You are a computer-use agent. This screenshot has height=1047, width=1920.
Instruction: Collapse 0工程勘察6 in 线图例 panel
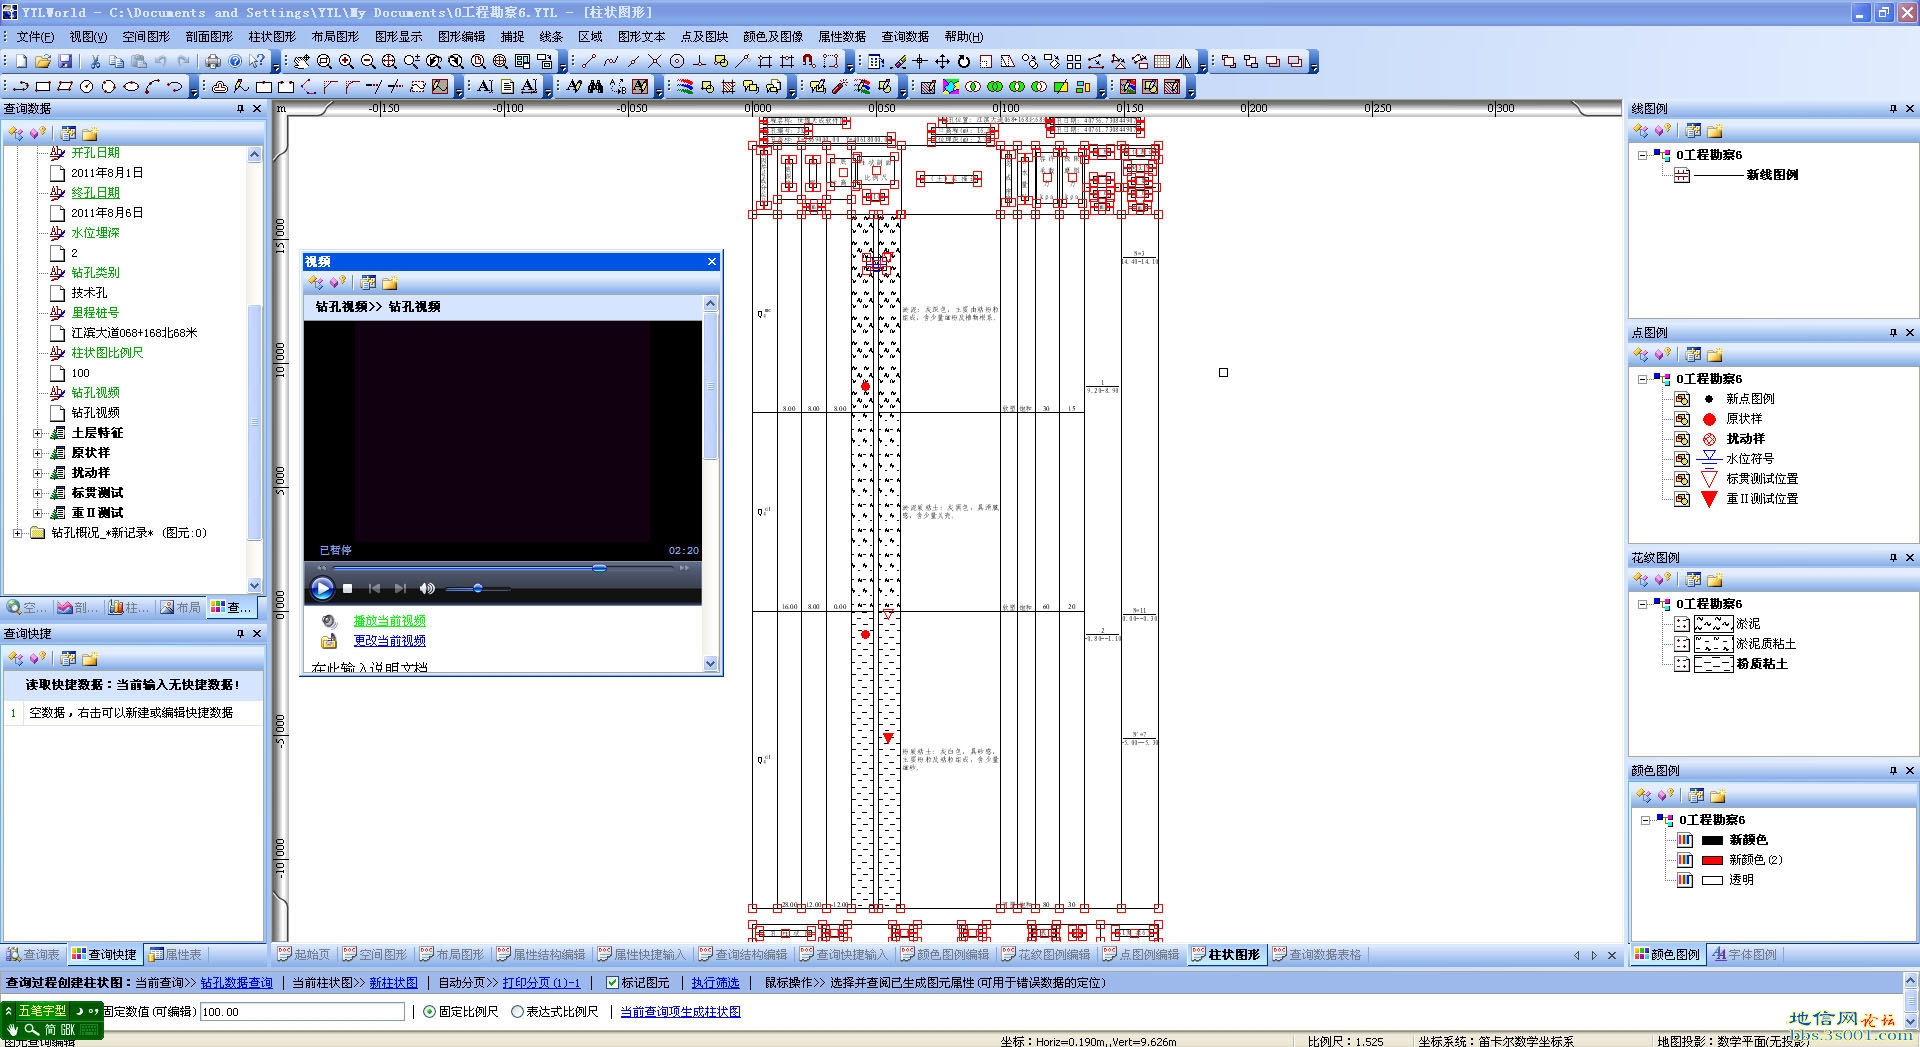click(1642, 155)
